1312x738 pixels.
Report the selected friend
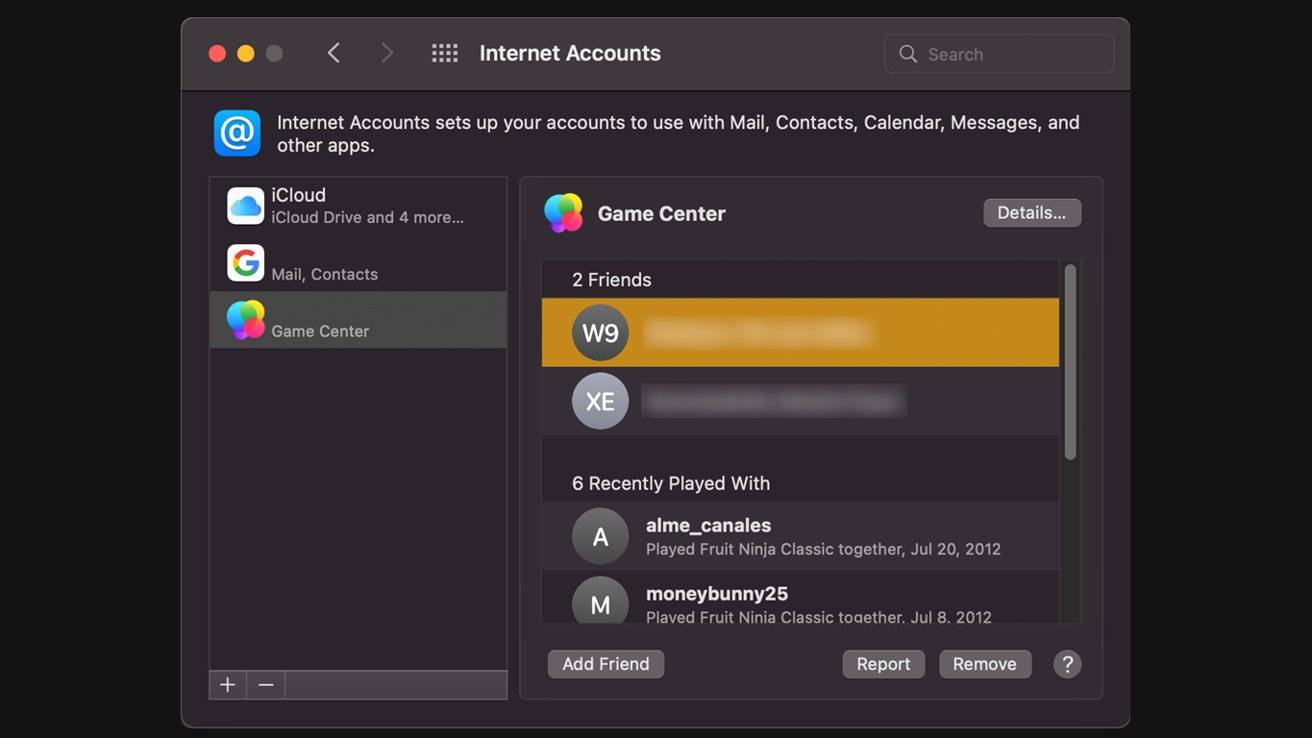[x=883, y=663]
